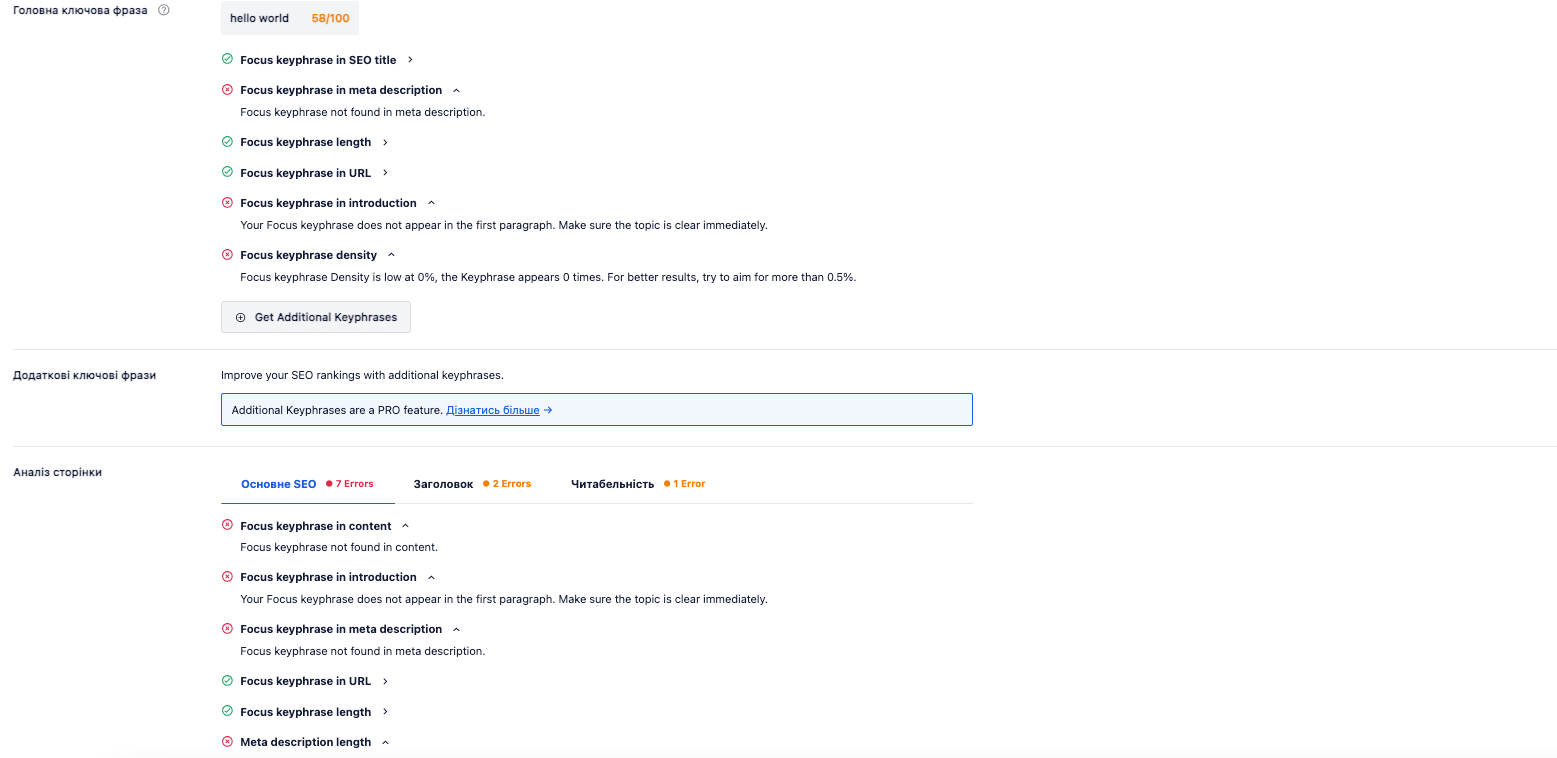The height and width of the screenshot is (758, 1557).
Task: Click green check for keyphrase in URL under Аналіз сторінки
Action: point(227,681)
